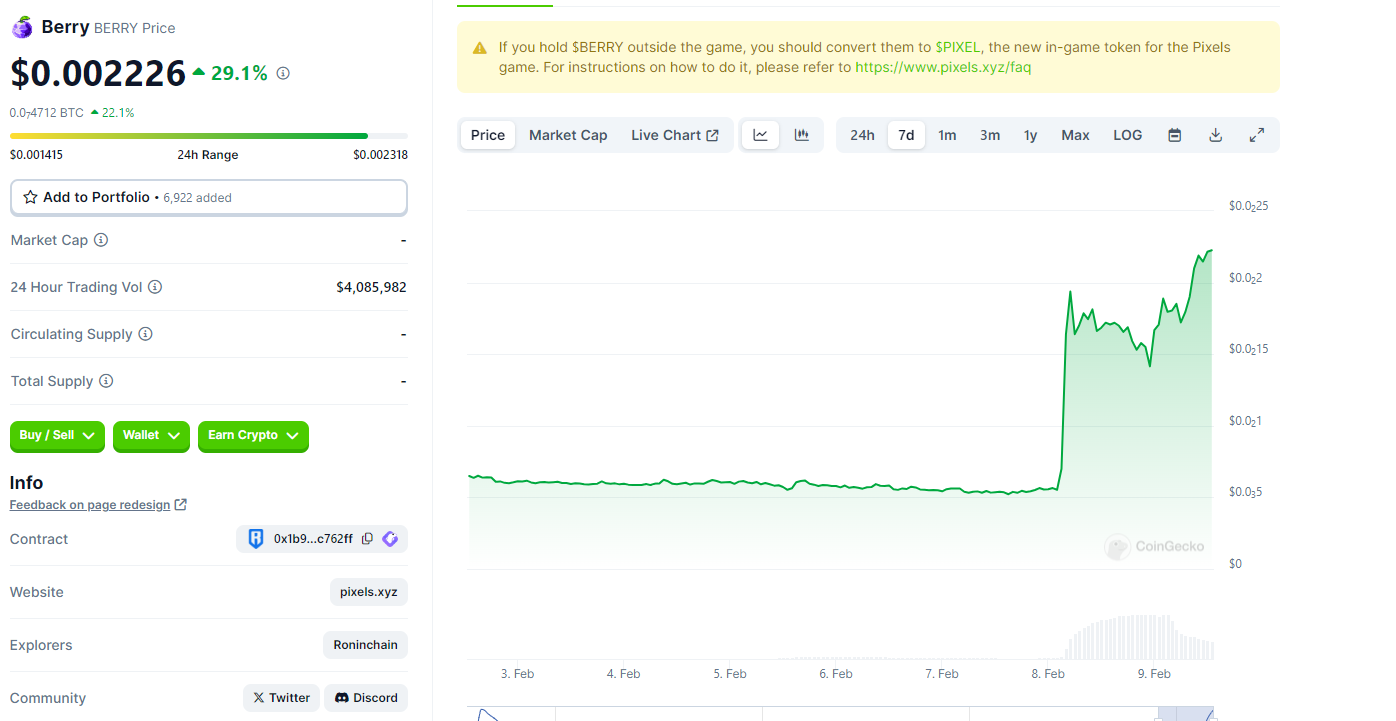Image resolution: width=1396 pixels, height=721 pixels.
Task: Click the info icon beside Market Cap
Action: 101,240
